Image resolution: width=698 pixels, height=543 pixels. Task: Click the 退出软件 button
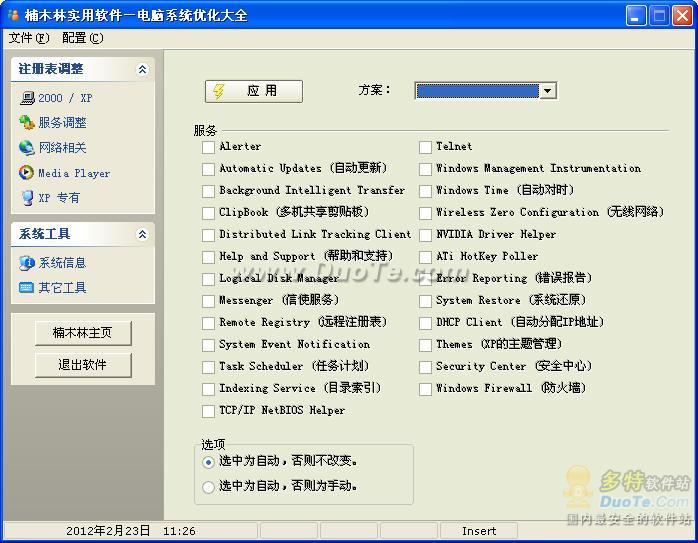click(83, 365)
